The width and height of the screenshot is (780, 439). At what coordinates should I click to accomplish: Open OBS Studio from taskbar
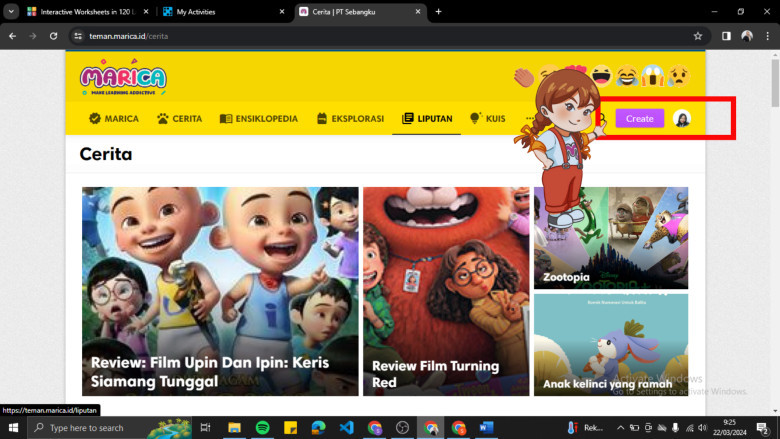coord(402,428)
